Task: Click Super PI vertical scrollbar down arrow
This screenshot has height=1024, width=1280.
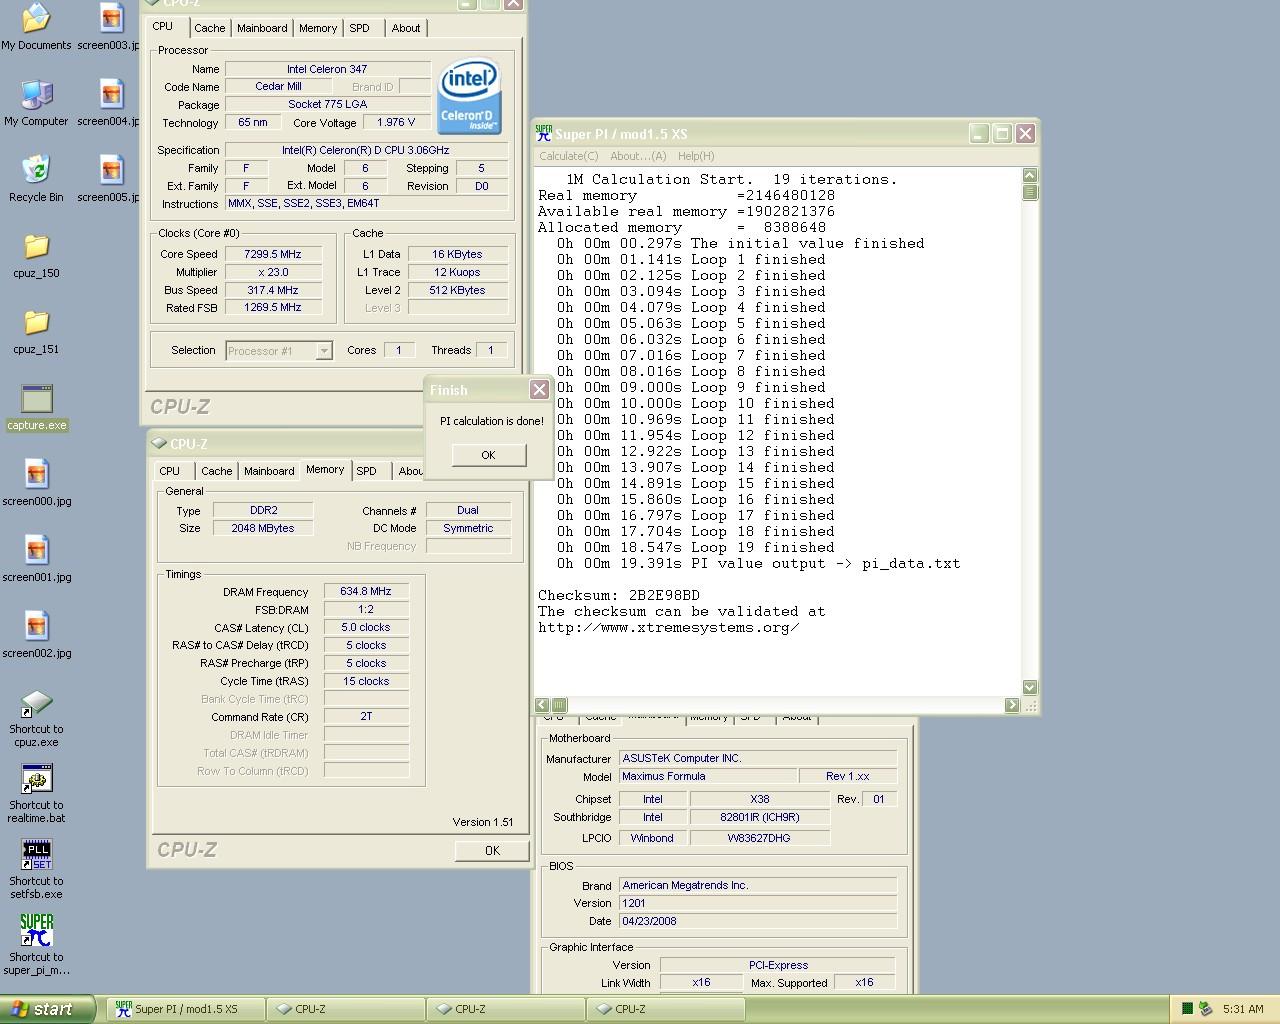Action: (x=1030, y=687)
